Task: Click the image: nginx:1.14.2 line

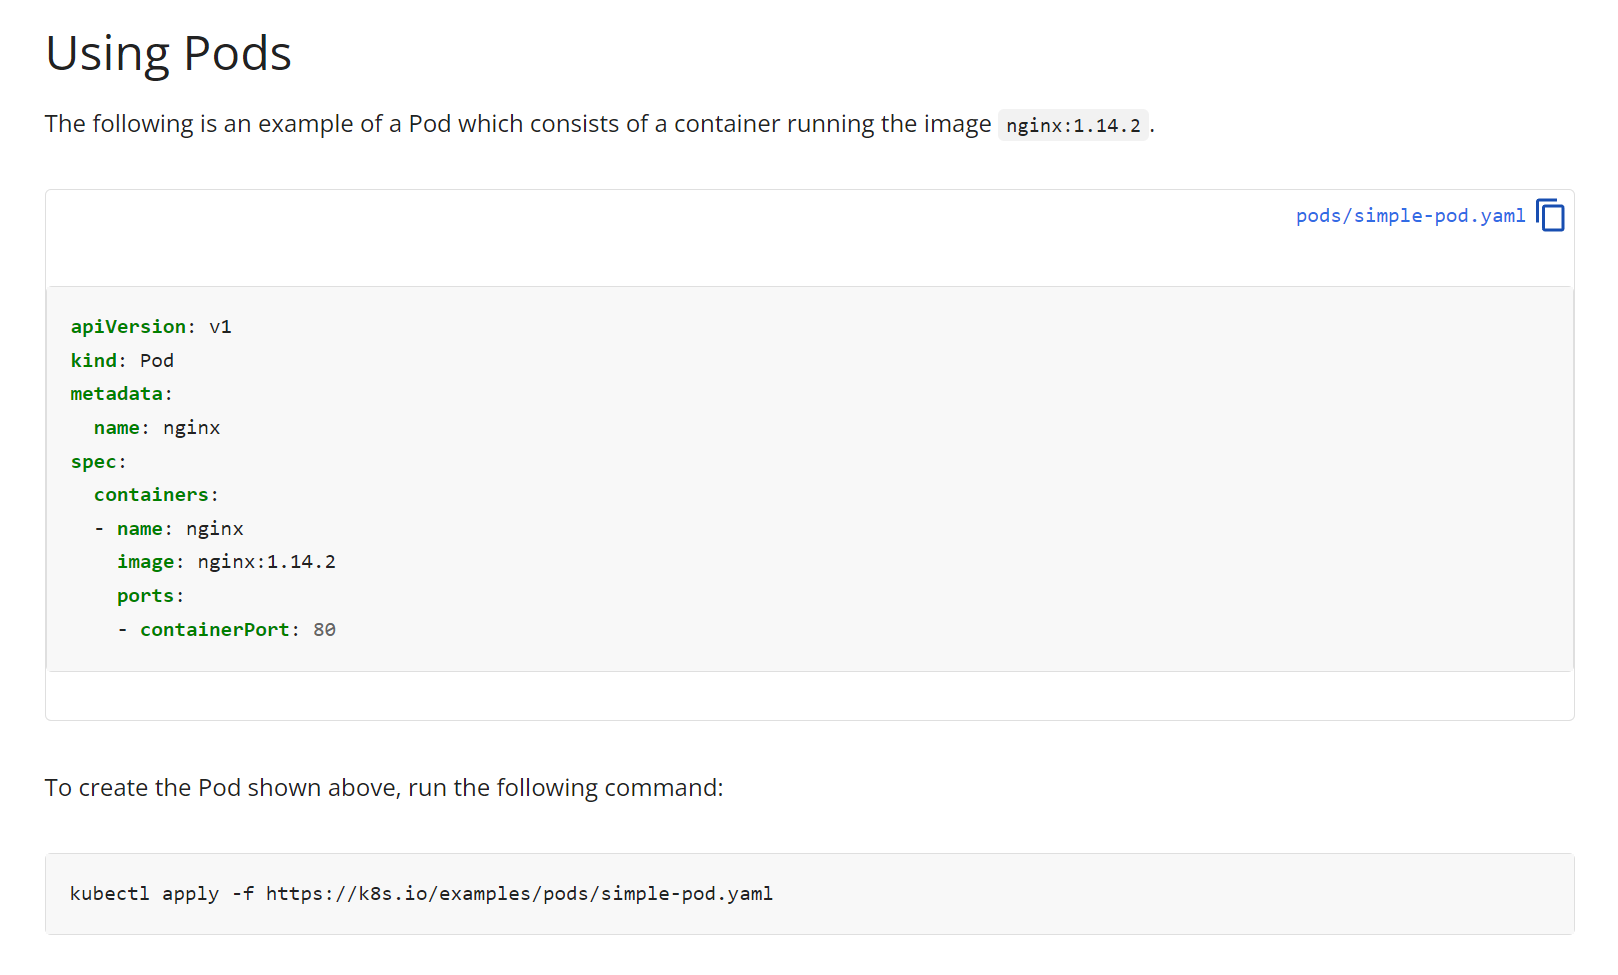Action: click(226, 562)
